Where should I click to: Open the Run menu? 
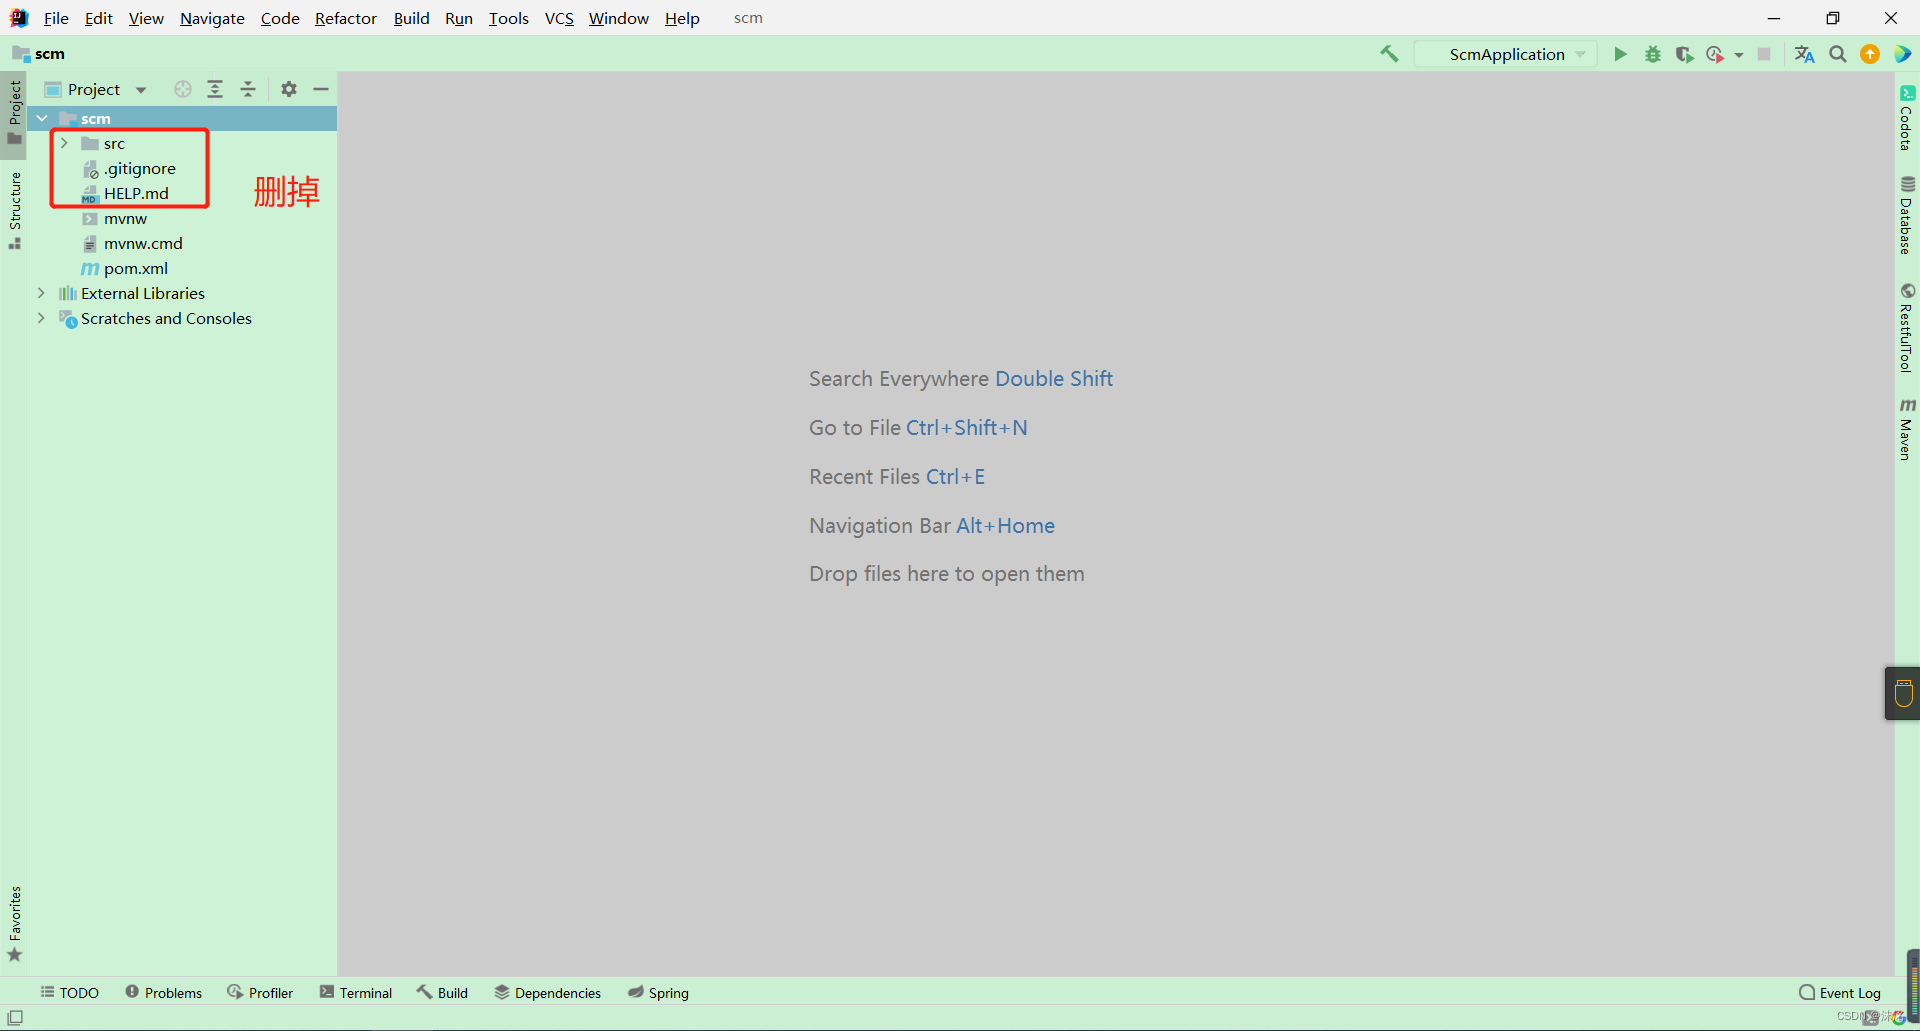459,18
